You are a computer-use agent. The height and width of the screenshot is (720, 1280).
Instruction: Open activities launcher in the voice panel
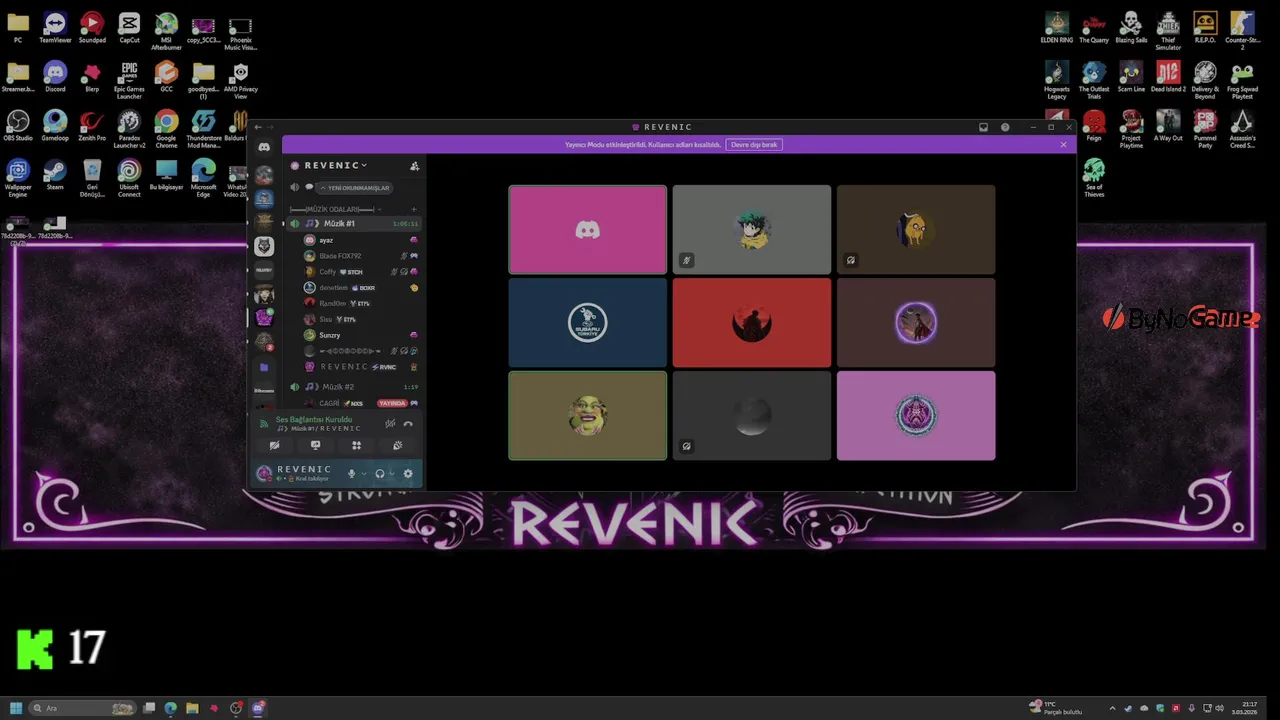click(356, 446)
